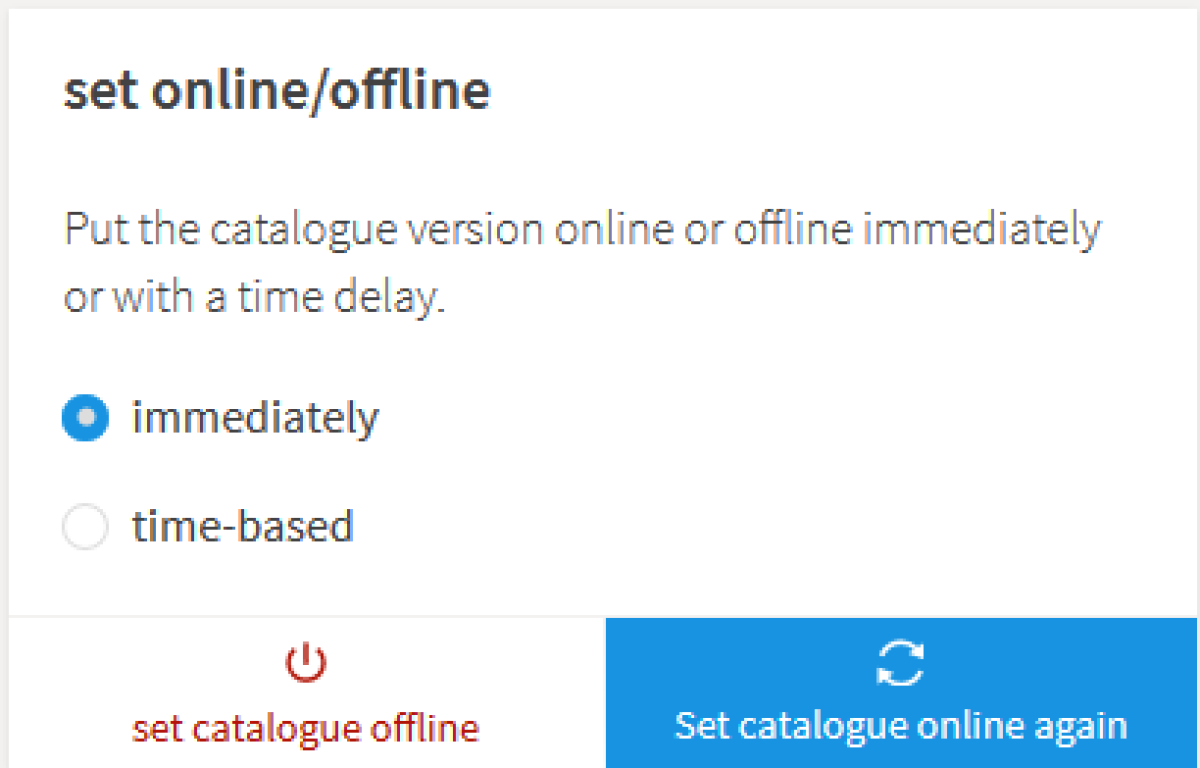Click the red power icon
Viewport: 1200px width, 768px height.
coord(305,664)
